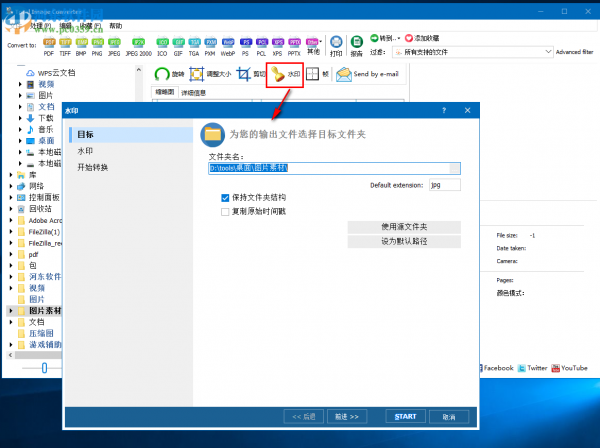
Task: Click the 帧 frame tool icon
Action: 317,74
